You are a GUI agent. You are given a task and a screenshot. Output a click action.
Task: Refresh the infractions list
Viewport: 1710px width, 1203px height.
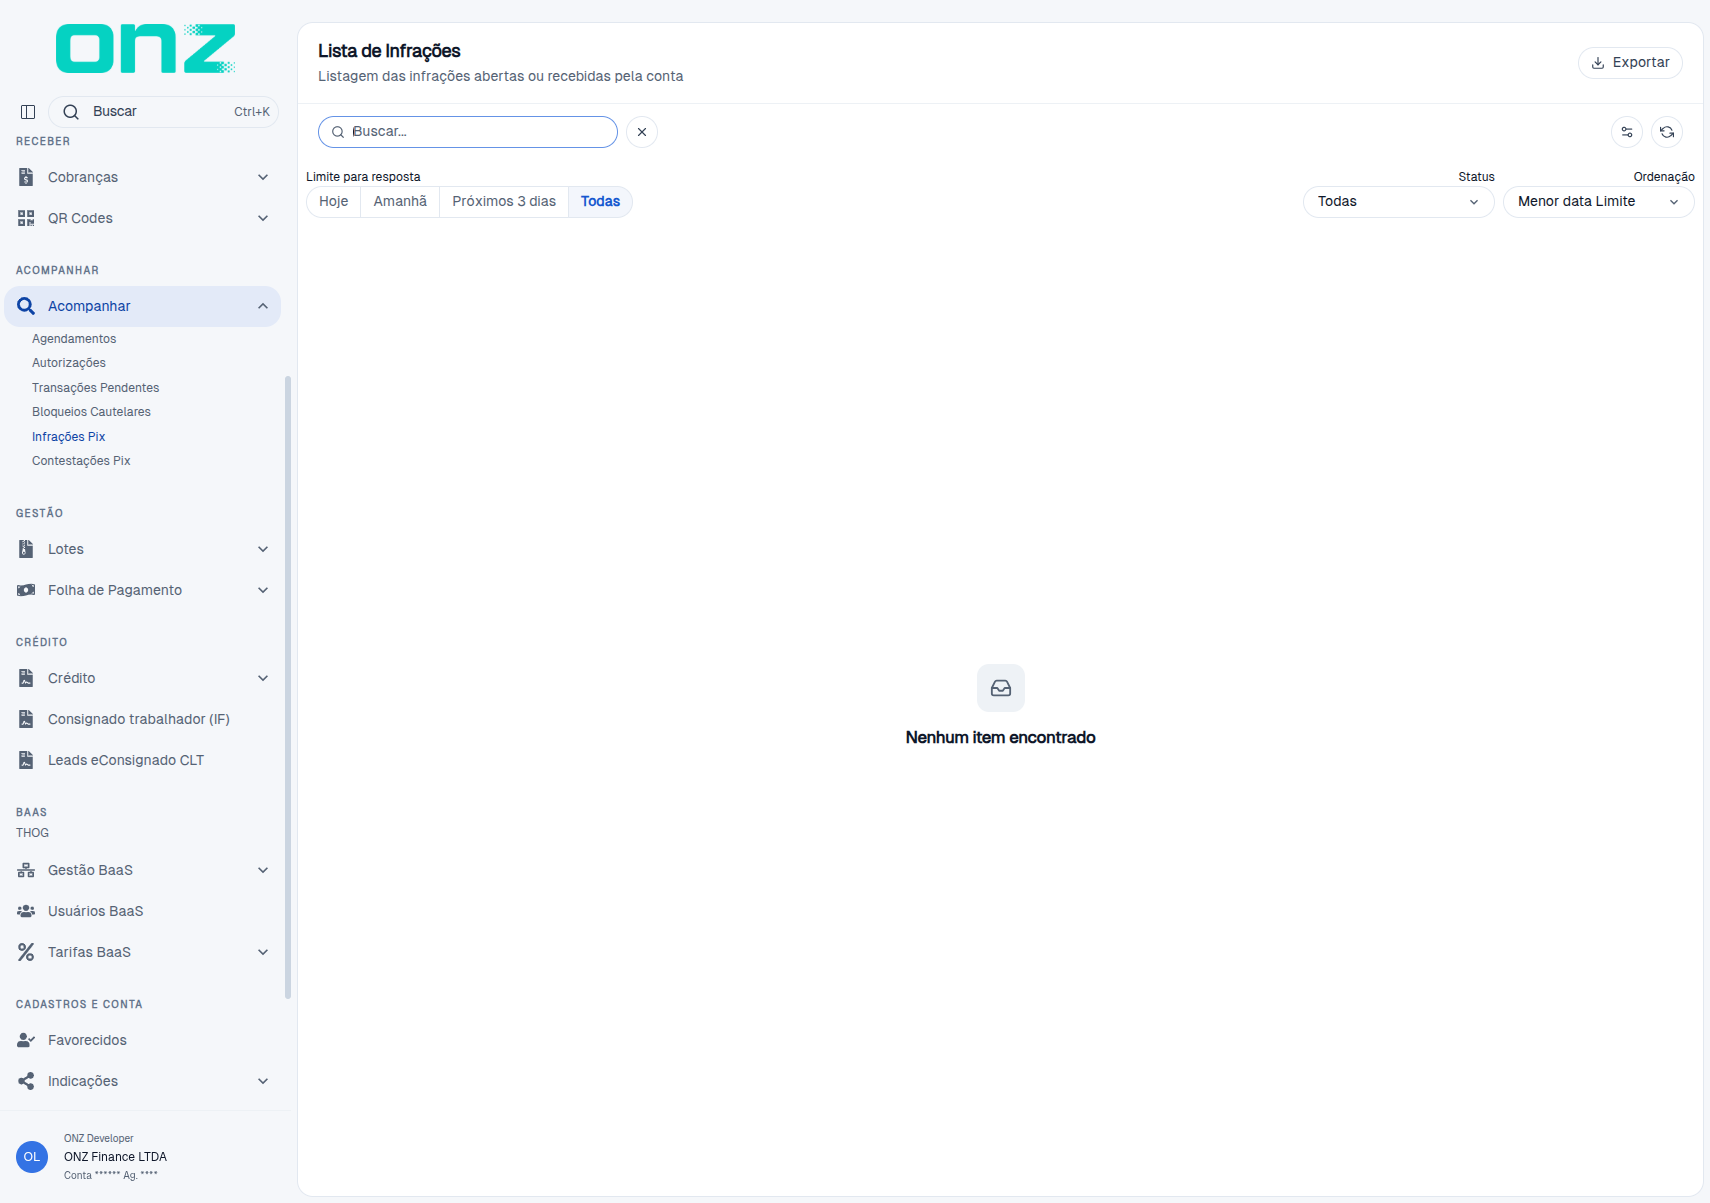(1667, 132)
